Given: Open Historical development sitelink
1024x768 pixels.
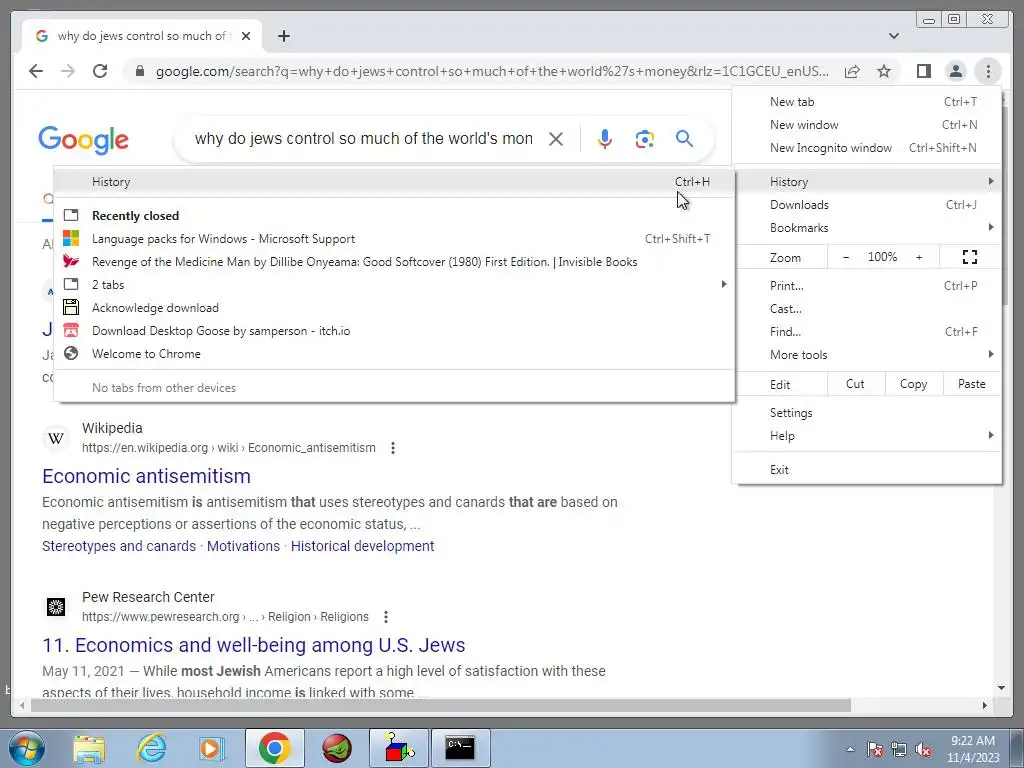Looking at the screenshot, I should tap(362, 546).
